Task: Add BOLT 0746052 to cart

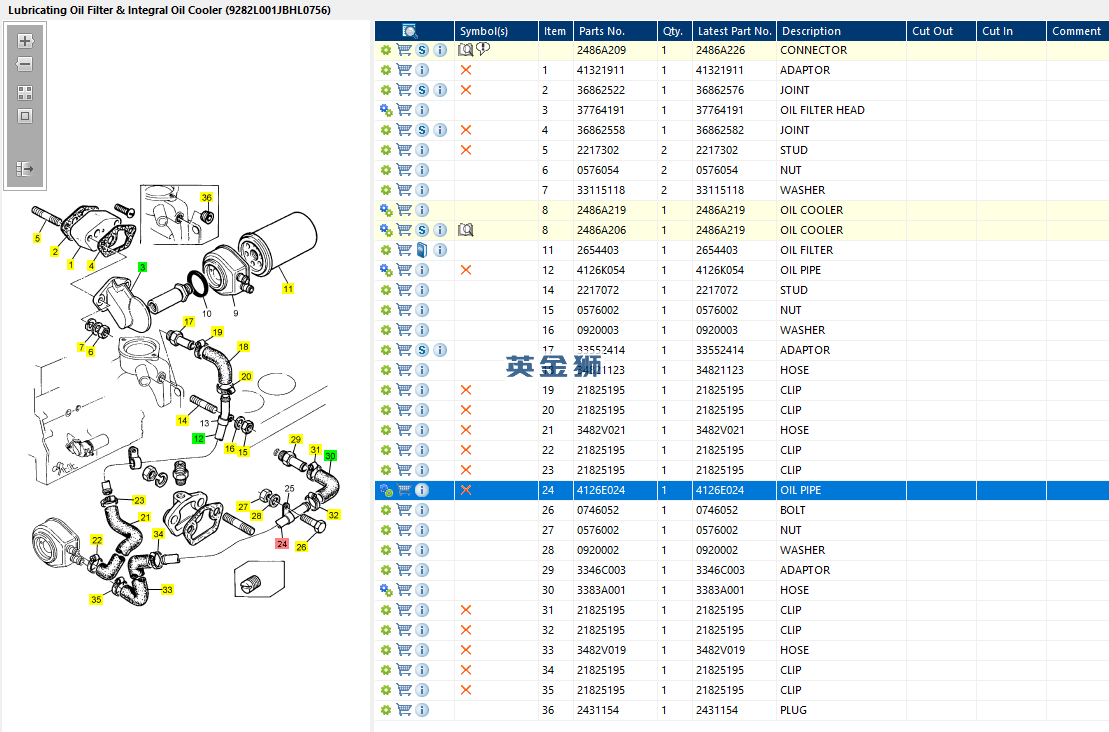Action: pyautogui.click(x=404, y=510)
